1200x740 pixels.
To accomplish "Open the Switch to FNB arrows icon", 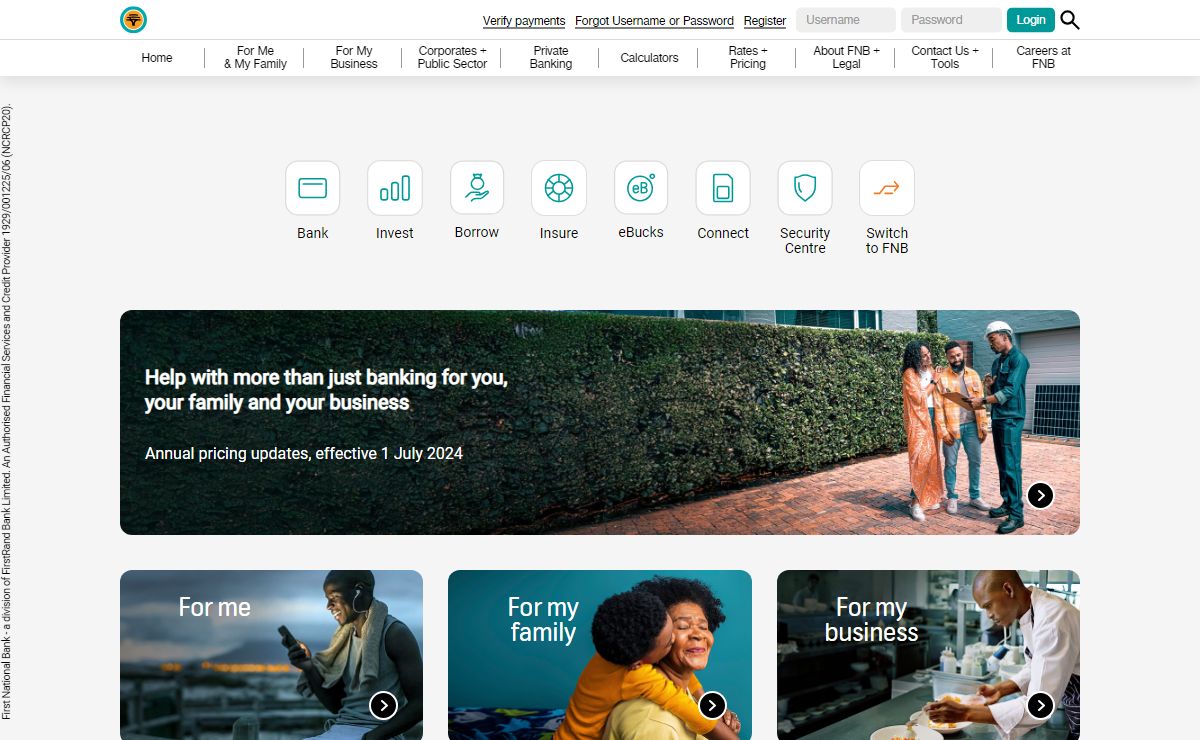I will click(x=887, y=188).
